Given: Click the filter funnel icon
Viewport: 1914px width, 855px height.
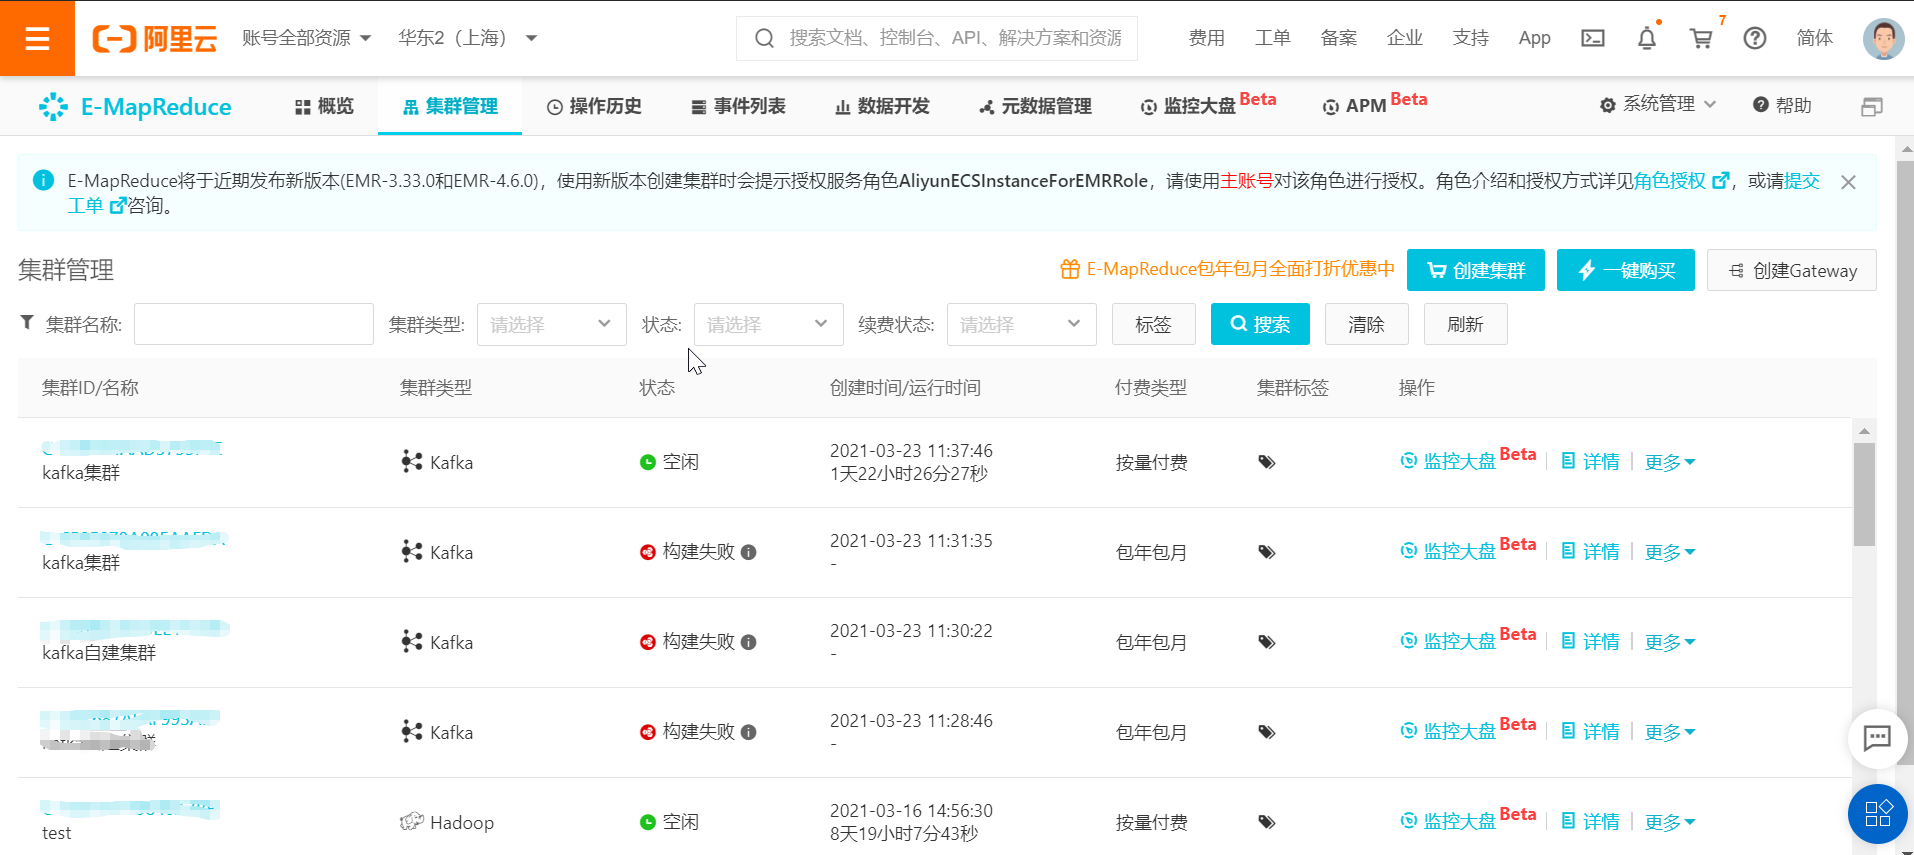Looking at the screenshot, I should [x=27, y=322].
